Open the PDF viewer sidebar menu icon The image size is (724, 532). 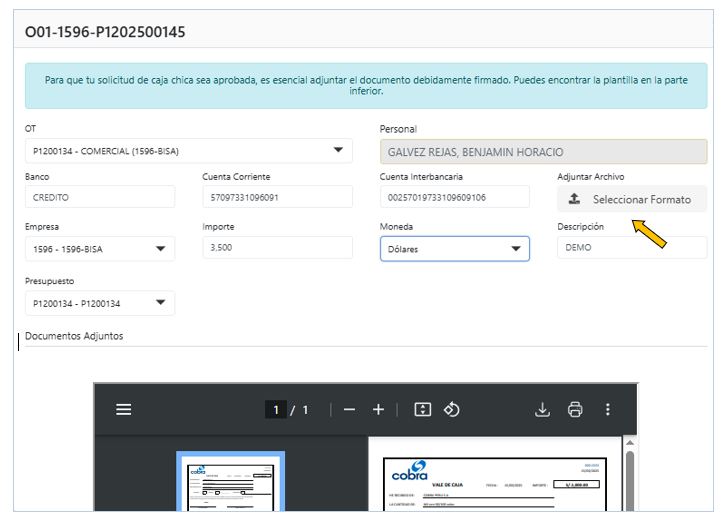pos(123,410)
